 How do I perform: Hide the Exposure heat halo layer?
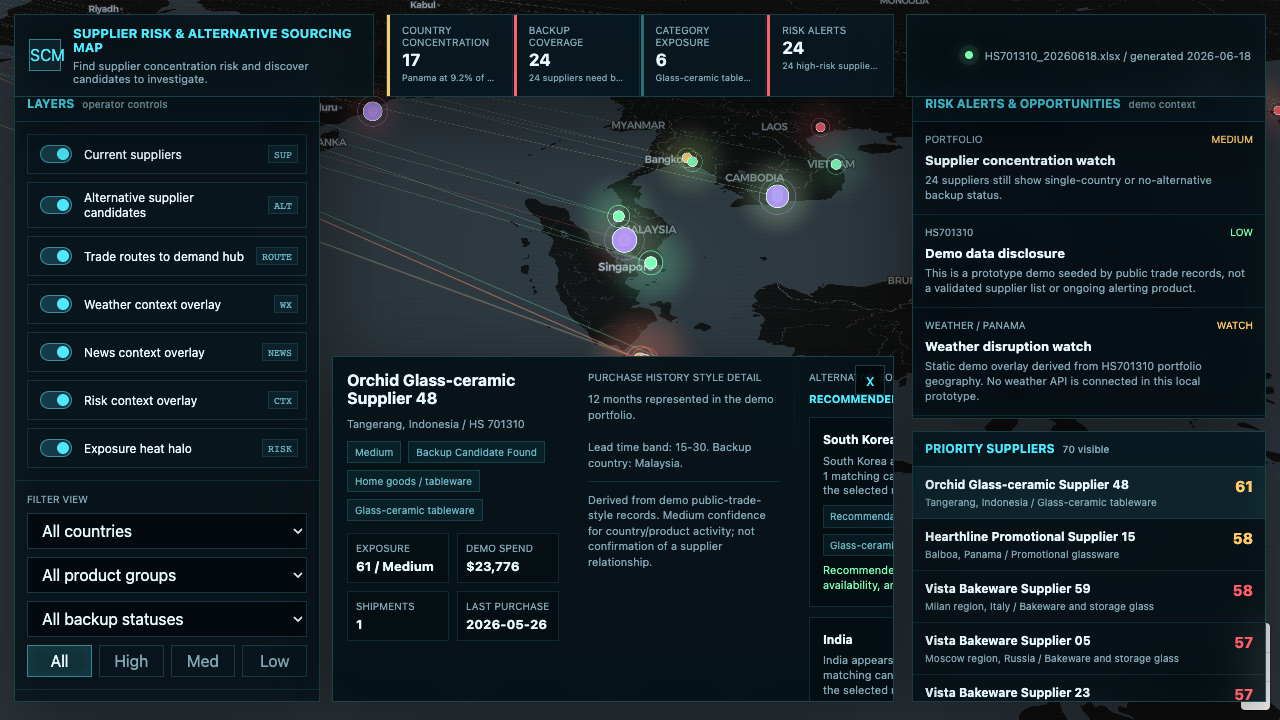point(56,449)
